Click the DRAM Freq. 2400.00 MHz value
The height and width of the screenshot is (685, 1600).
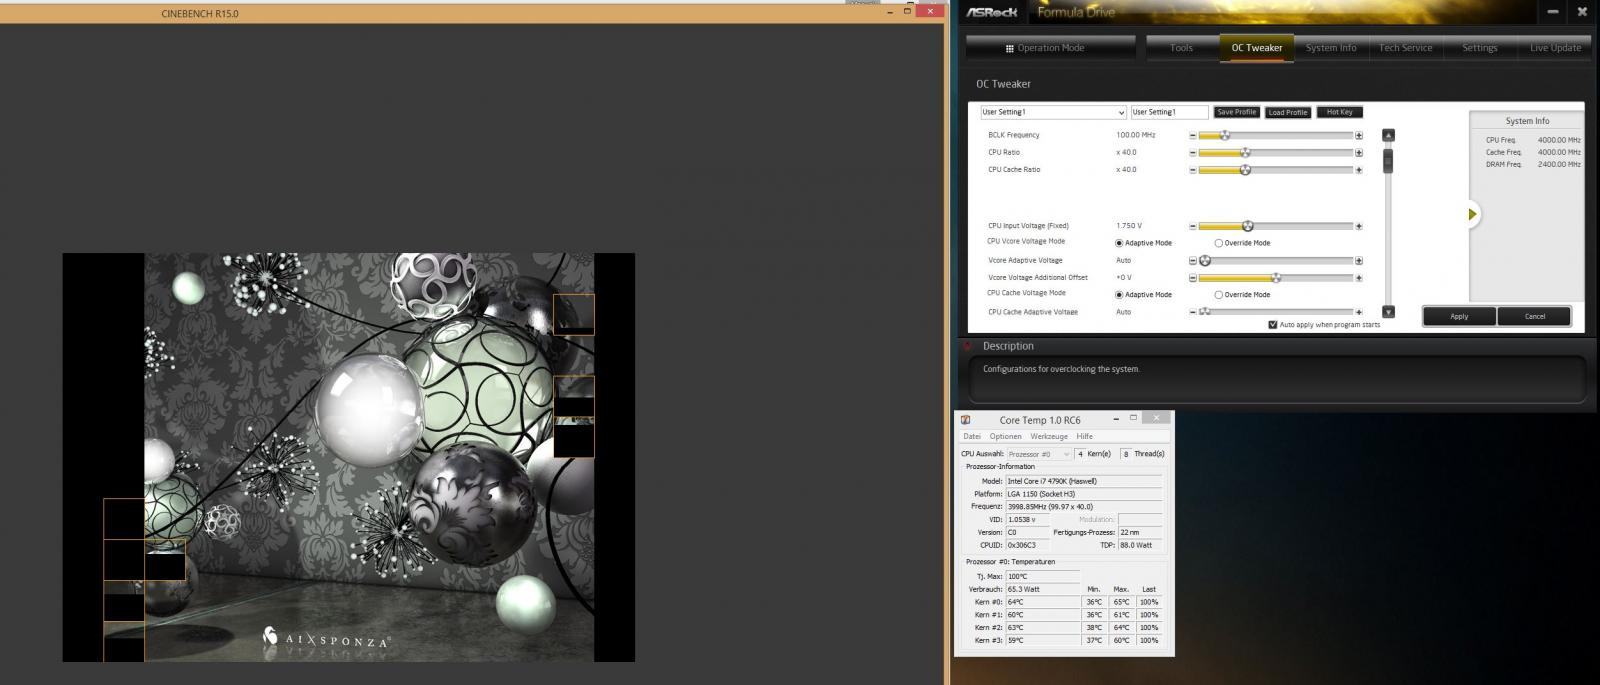(1559, 165)
